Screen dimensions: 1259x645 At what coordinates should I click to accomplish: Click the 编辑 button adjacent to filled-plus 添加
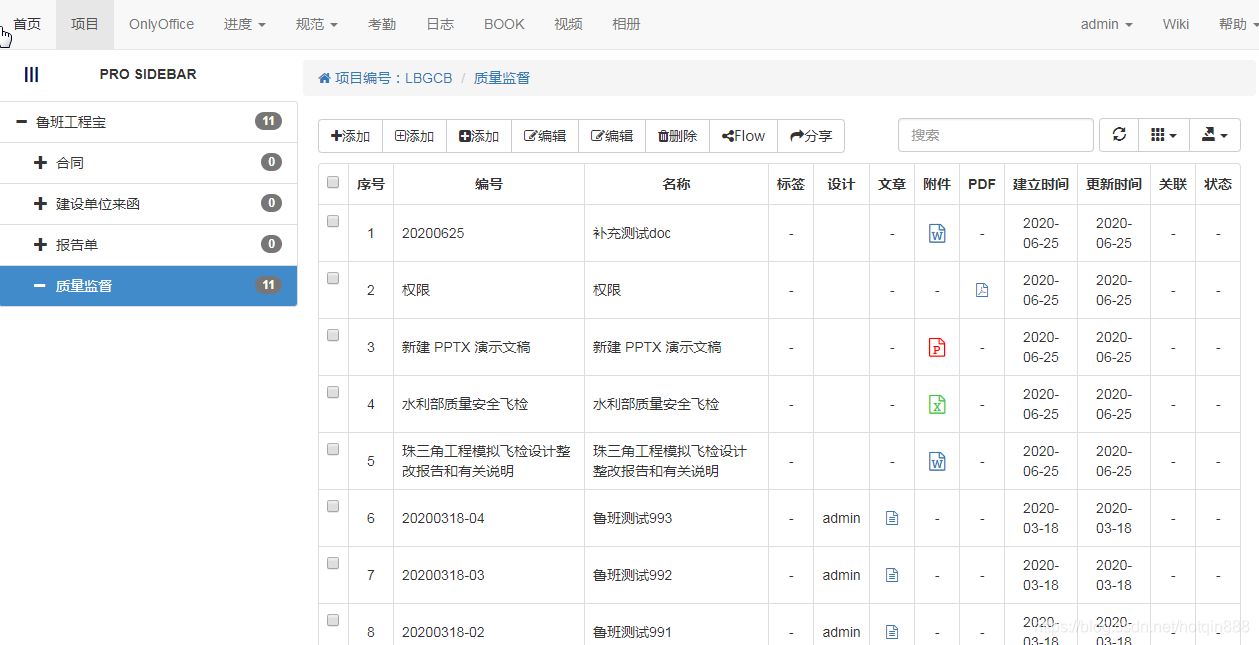tap(545, 136)
